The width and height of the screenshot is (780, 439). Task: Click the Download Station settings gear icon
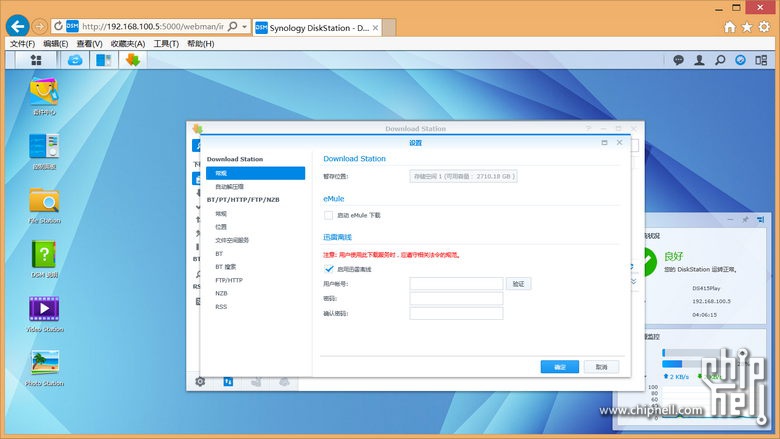(200, 381)
